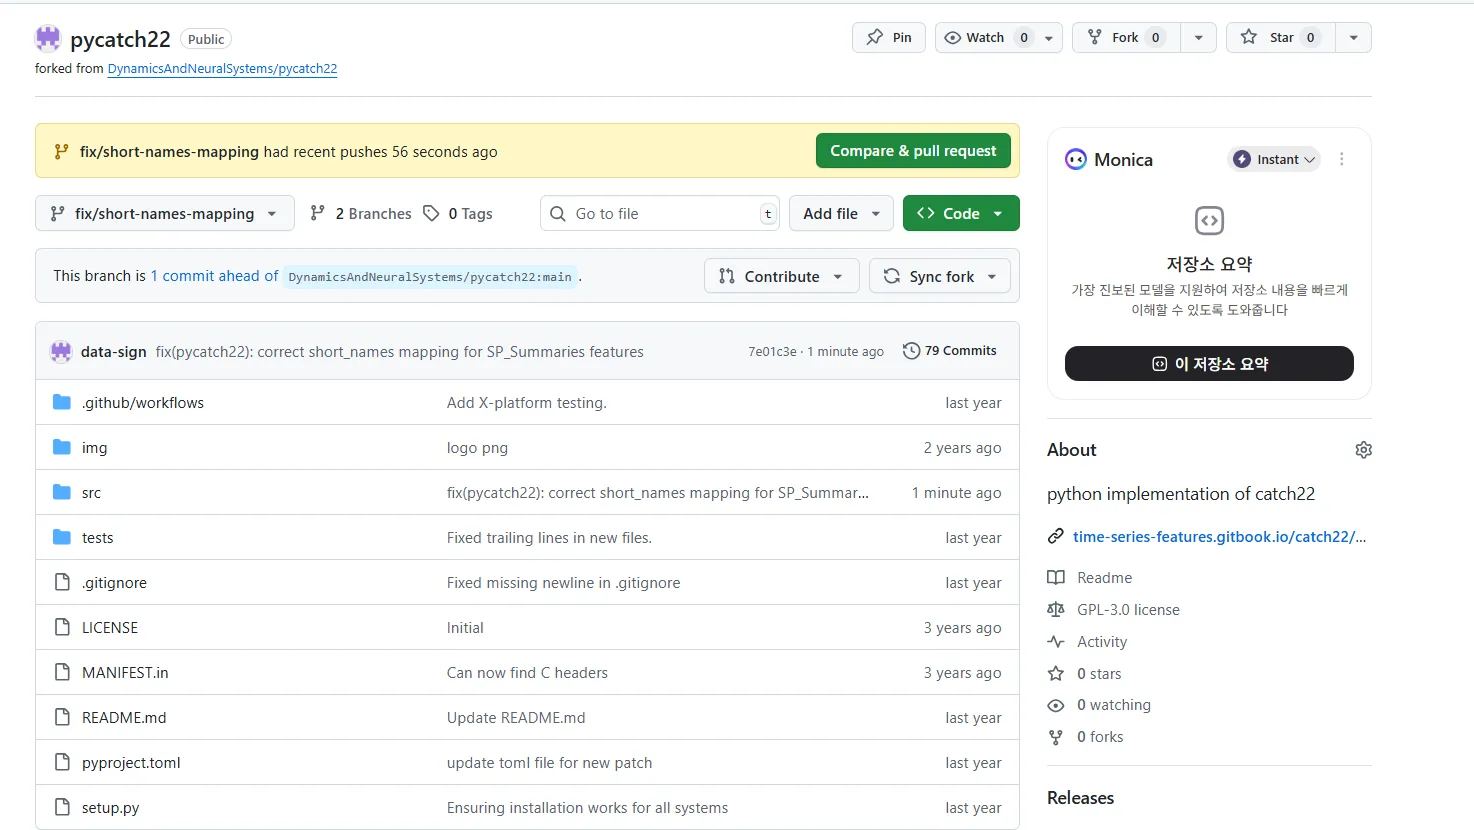The width and height of the screenshot is (1474, 830).
Task: Click the Pin button
Action: point(889,37)
